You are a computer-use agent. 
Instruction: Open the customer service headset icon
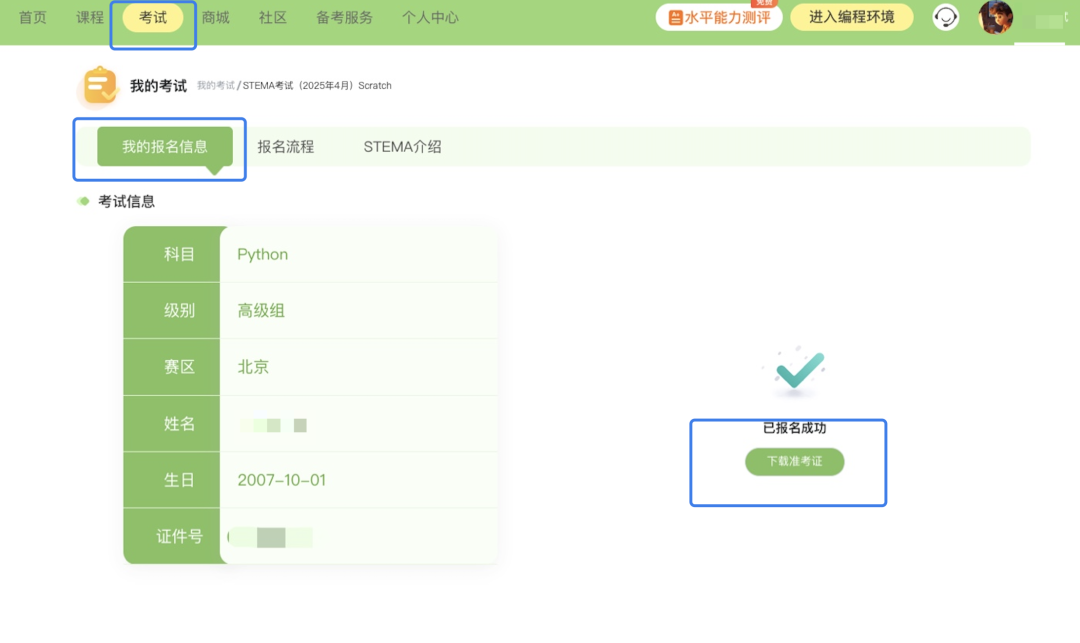point(945,17)
